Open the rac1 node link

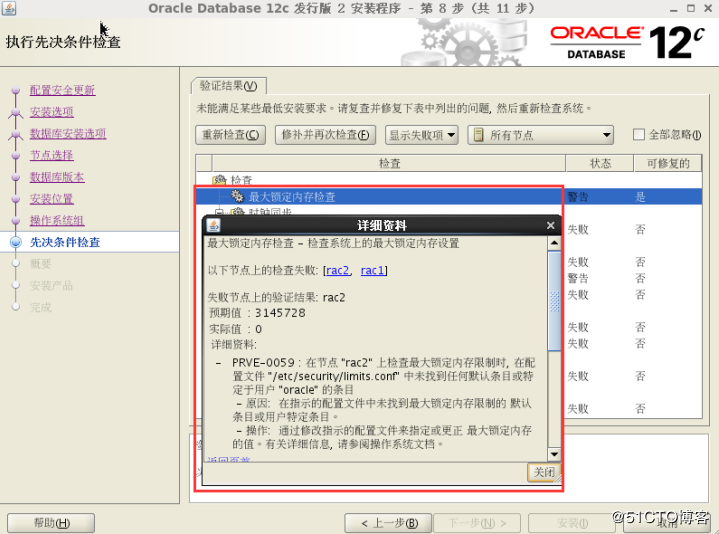click(x=372, y=270)
